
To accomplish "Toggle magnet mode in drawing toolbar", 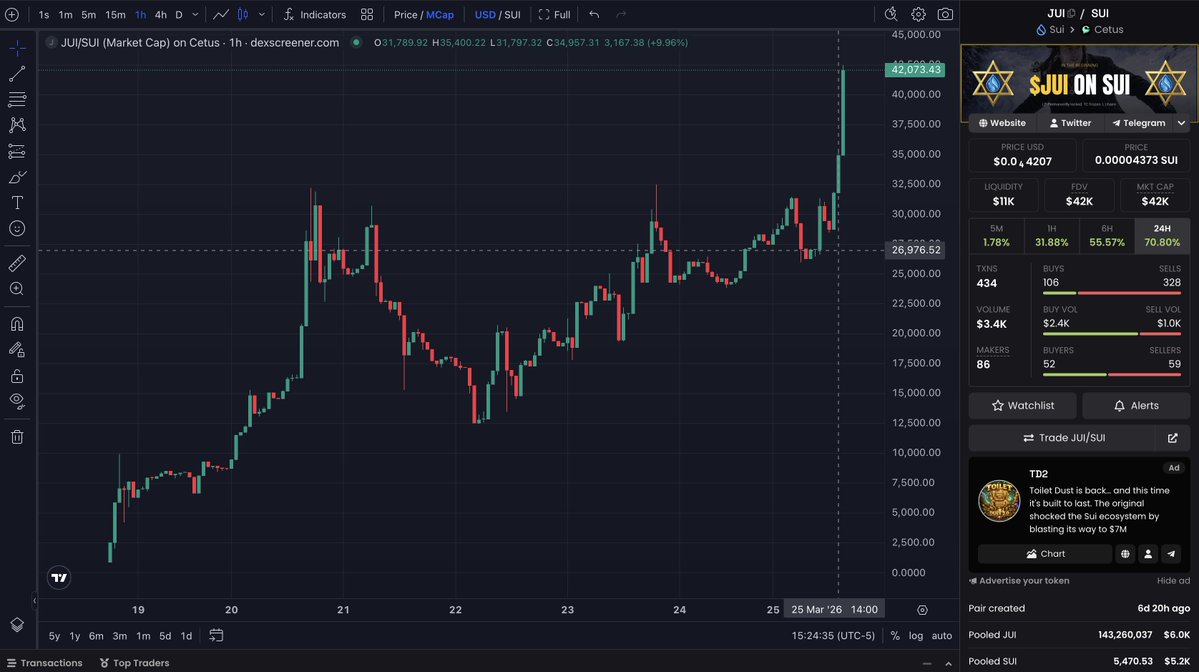I will (x=17, y=324).
